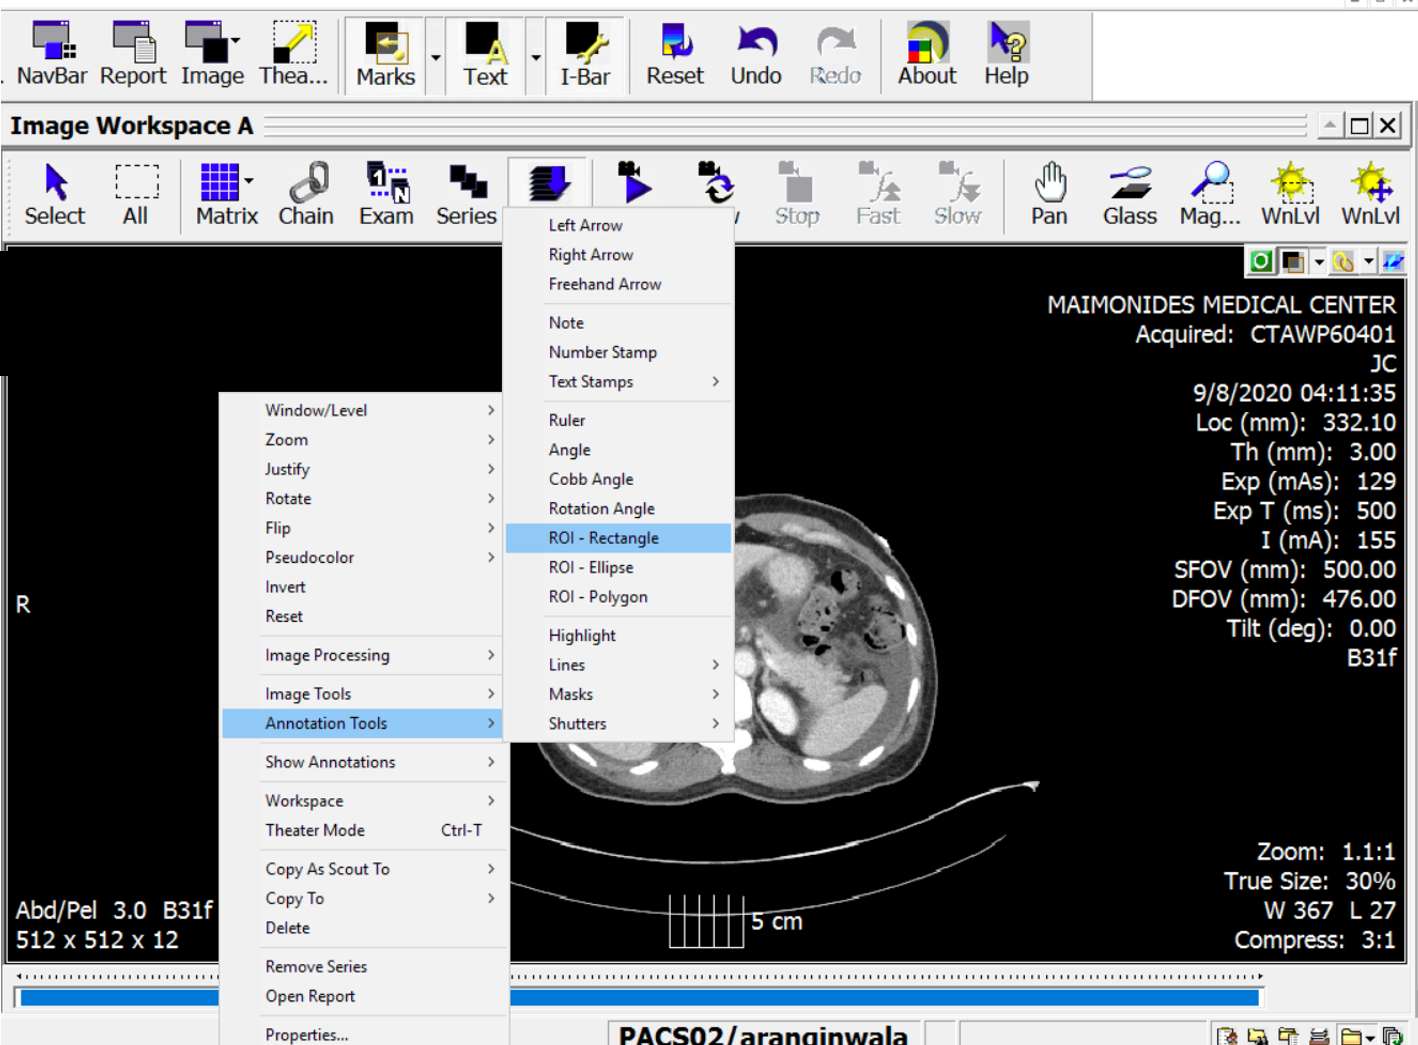The height and width of the screenshot is (1045, 1418).
Task: Select Cobb Angle from the menu
Action: [x=618, y=480]
